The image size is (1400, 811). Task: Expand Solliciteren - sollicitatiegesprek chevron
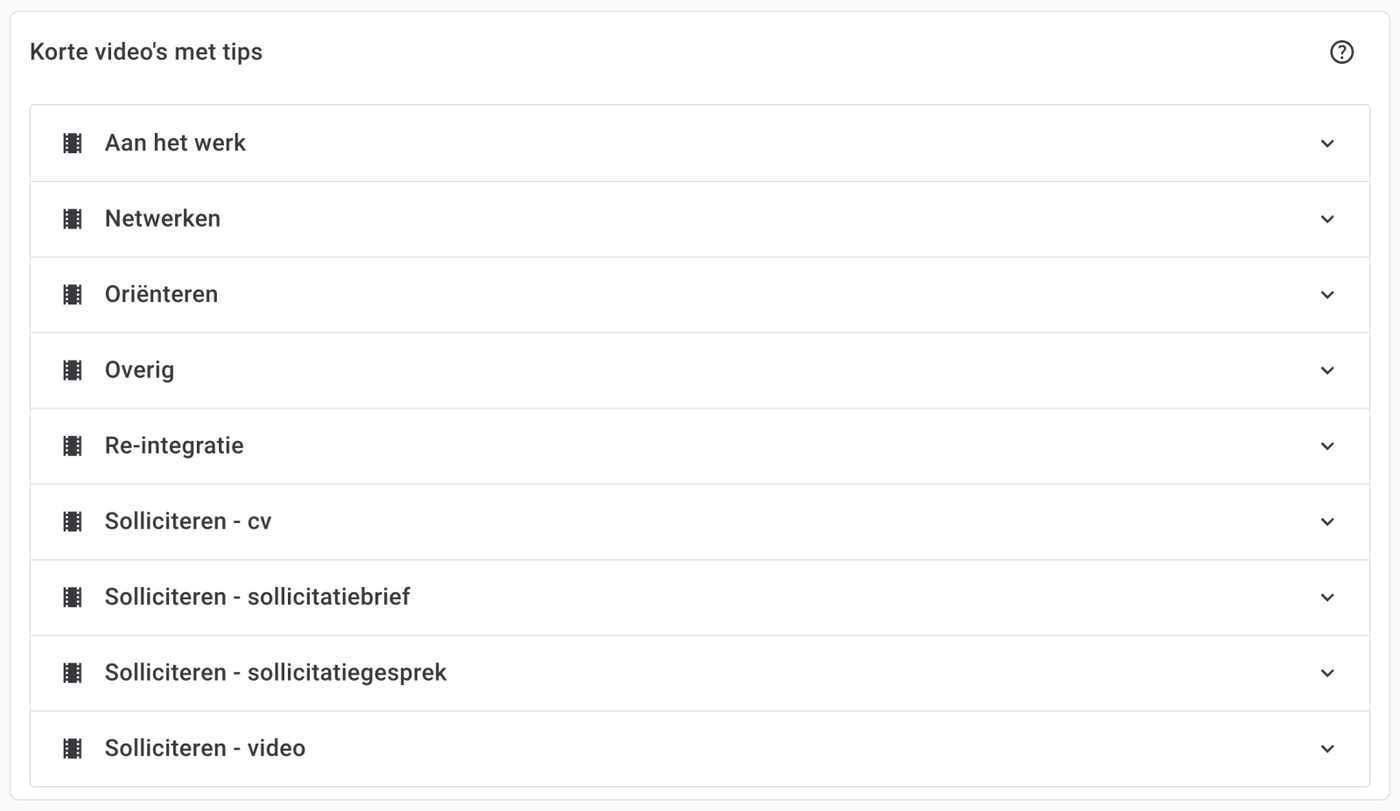pyautogui.click(x=1327, y=673)
